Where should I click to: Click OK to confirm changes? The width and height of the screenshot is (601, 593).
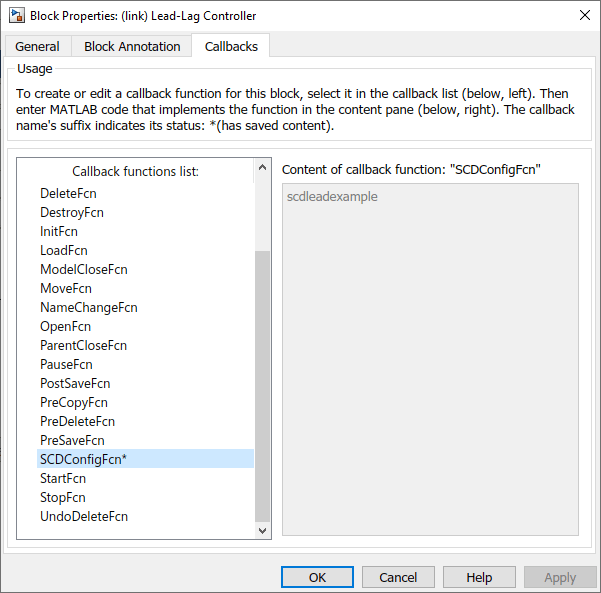point(317,577)
